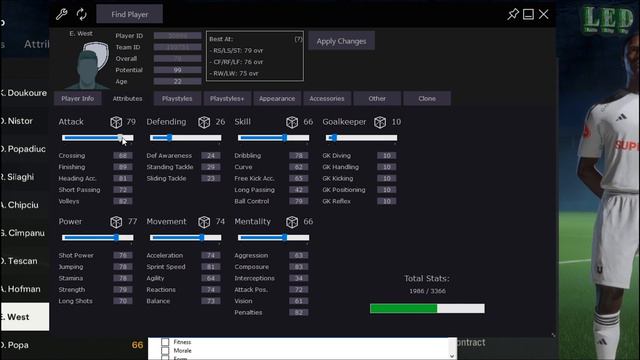Adjust the Movement slider

(186, 238)
